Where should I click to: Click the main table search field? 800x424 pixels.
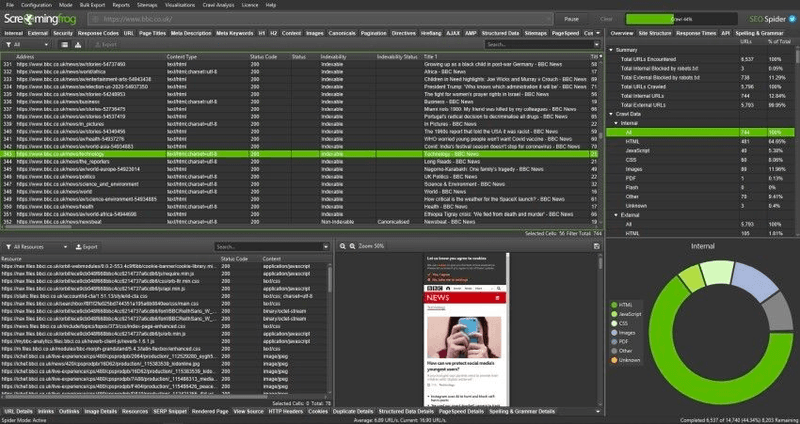[539, 45]
